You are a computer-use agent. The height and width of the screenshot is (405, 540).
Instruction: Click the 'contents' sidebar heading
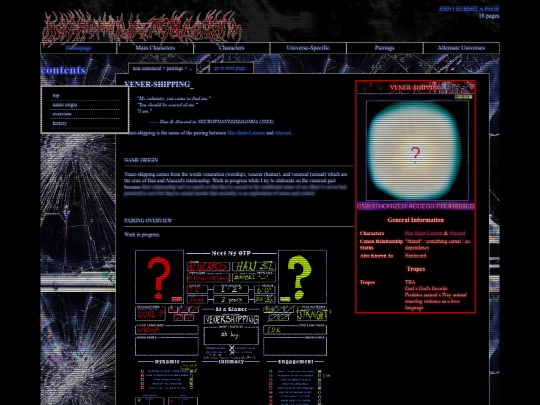pyautogui.click(x=63, y=70)
